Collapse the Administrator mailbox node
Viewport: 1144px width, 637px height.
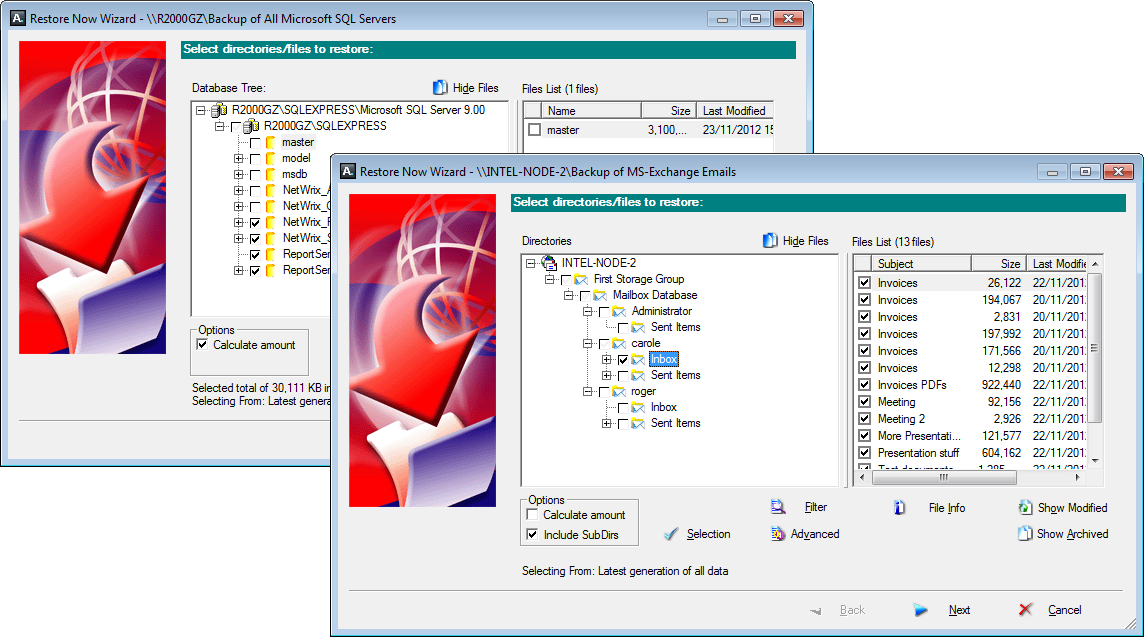(587, 312)
